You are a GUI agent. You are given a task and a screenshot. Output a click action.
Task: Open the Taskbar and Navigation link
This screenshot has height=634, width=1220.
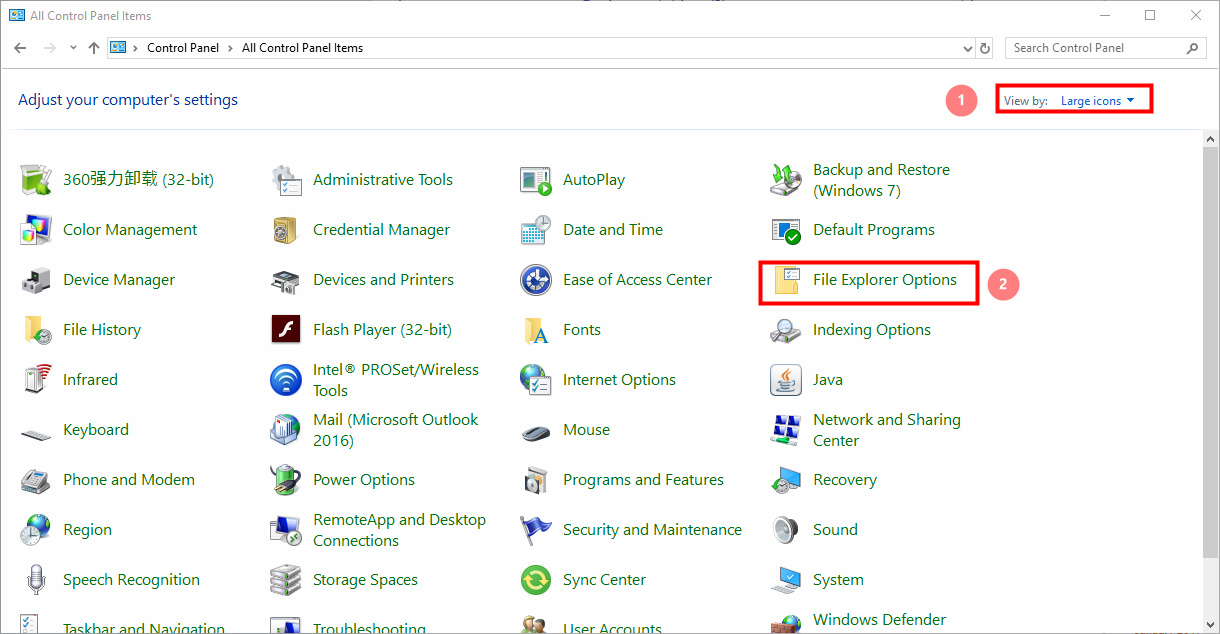click(x=143, y=627)
